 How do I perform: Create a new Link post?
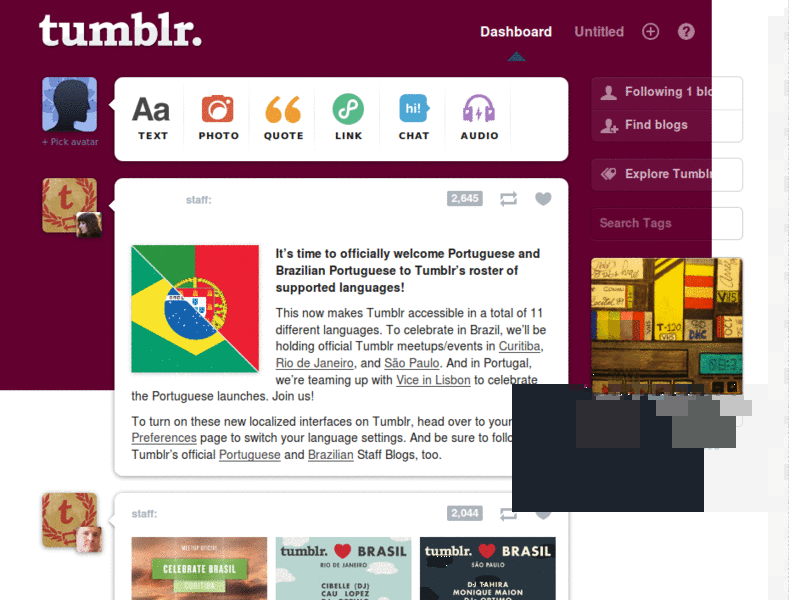[x=348, y=118]
